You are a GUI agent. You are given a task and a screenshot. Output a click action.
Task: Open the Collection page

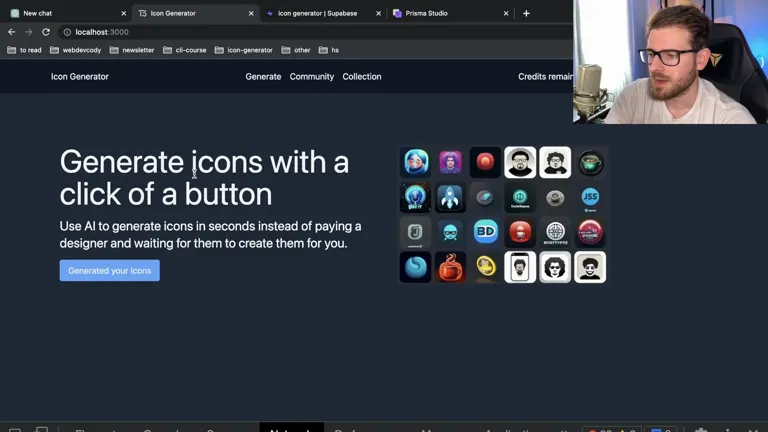click(362, 76)
